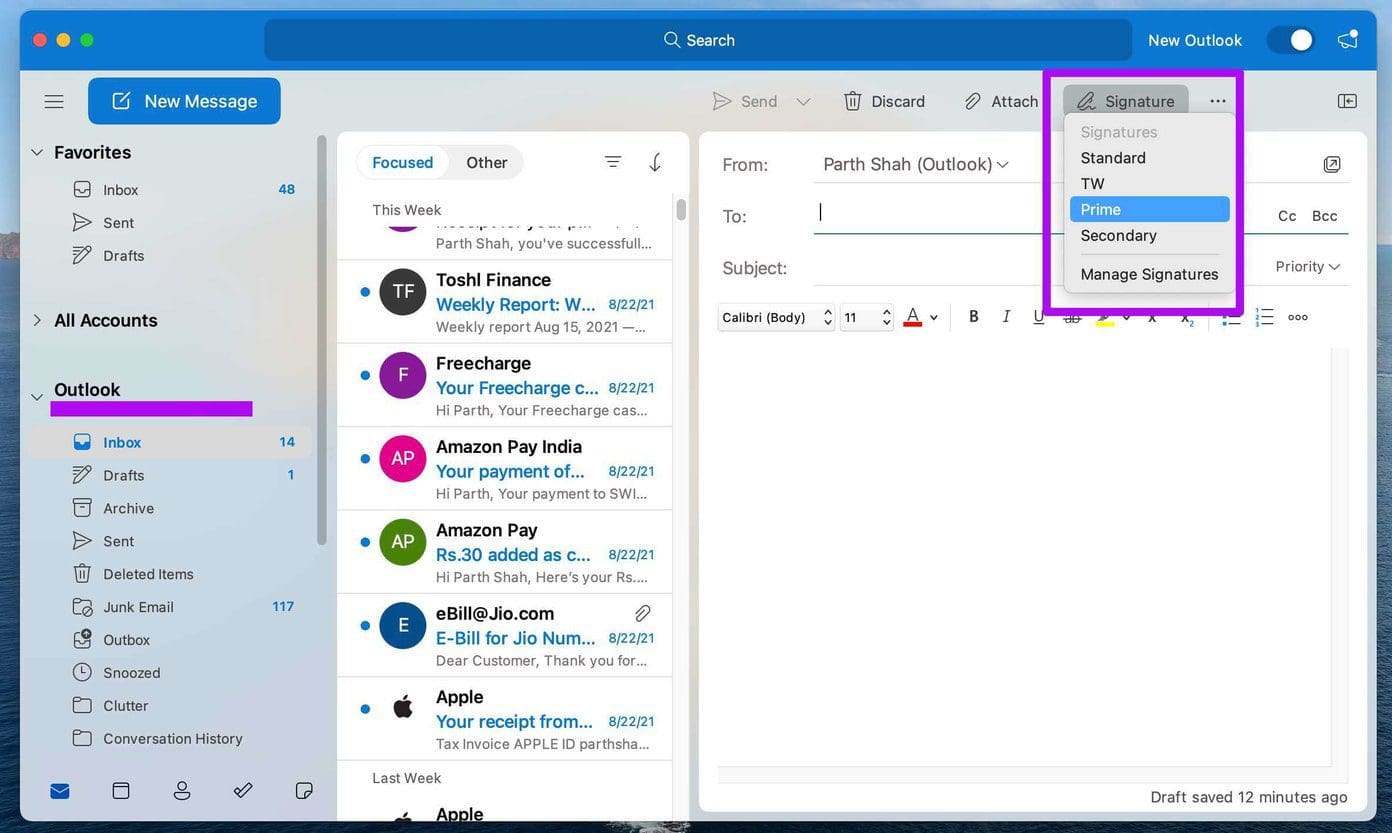Open Notes icon in sidebar
1392x833 pixels.
(x=304, y=791)
